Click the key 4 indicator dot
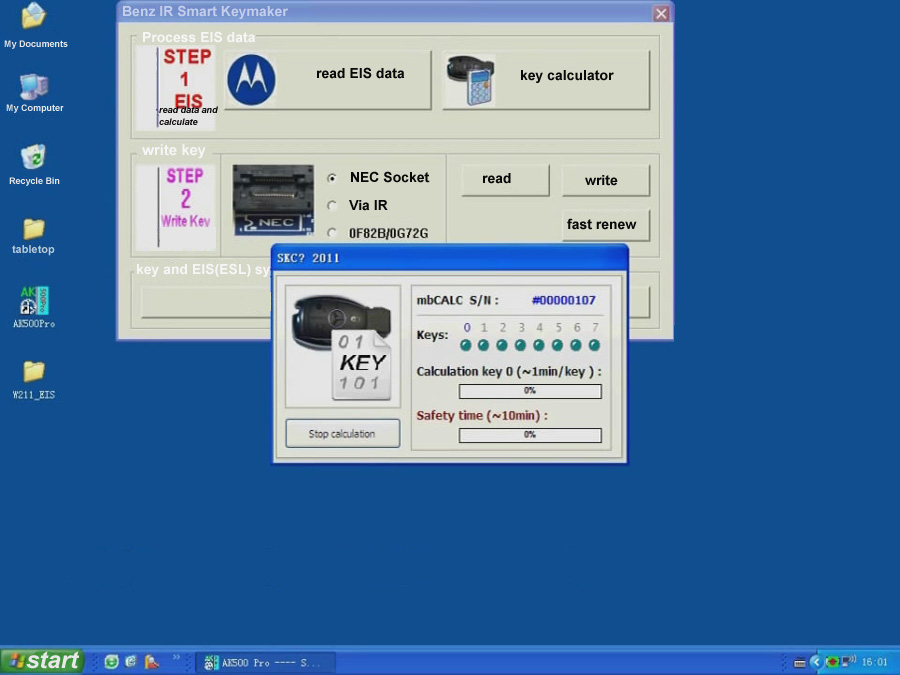900x675 pixels. click(x=539, y=345)
